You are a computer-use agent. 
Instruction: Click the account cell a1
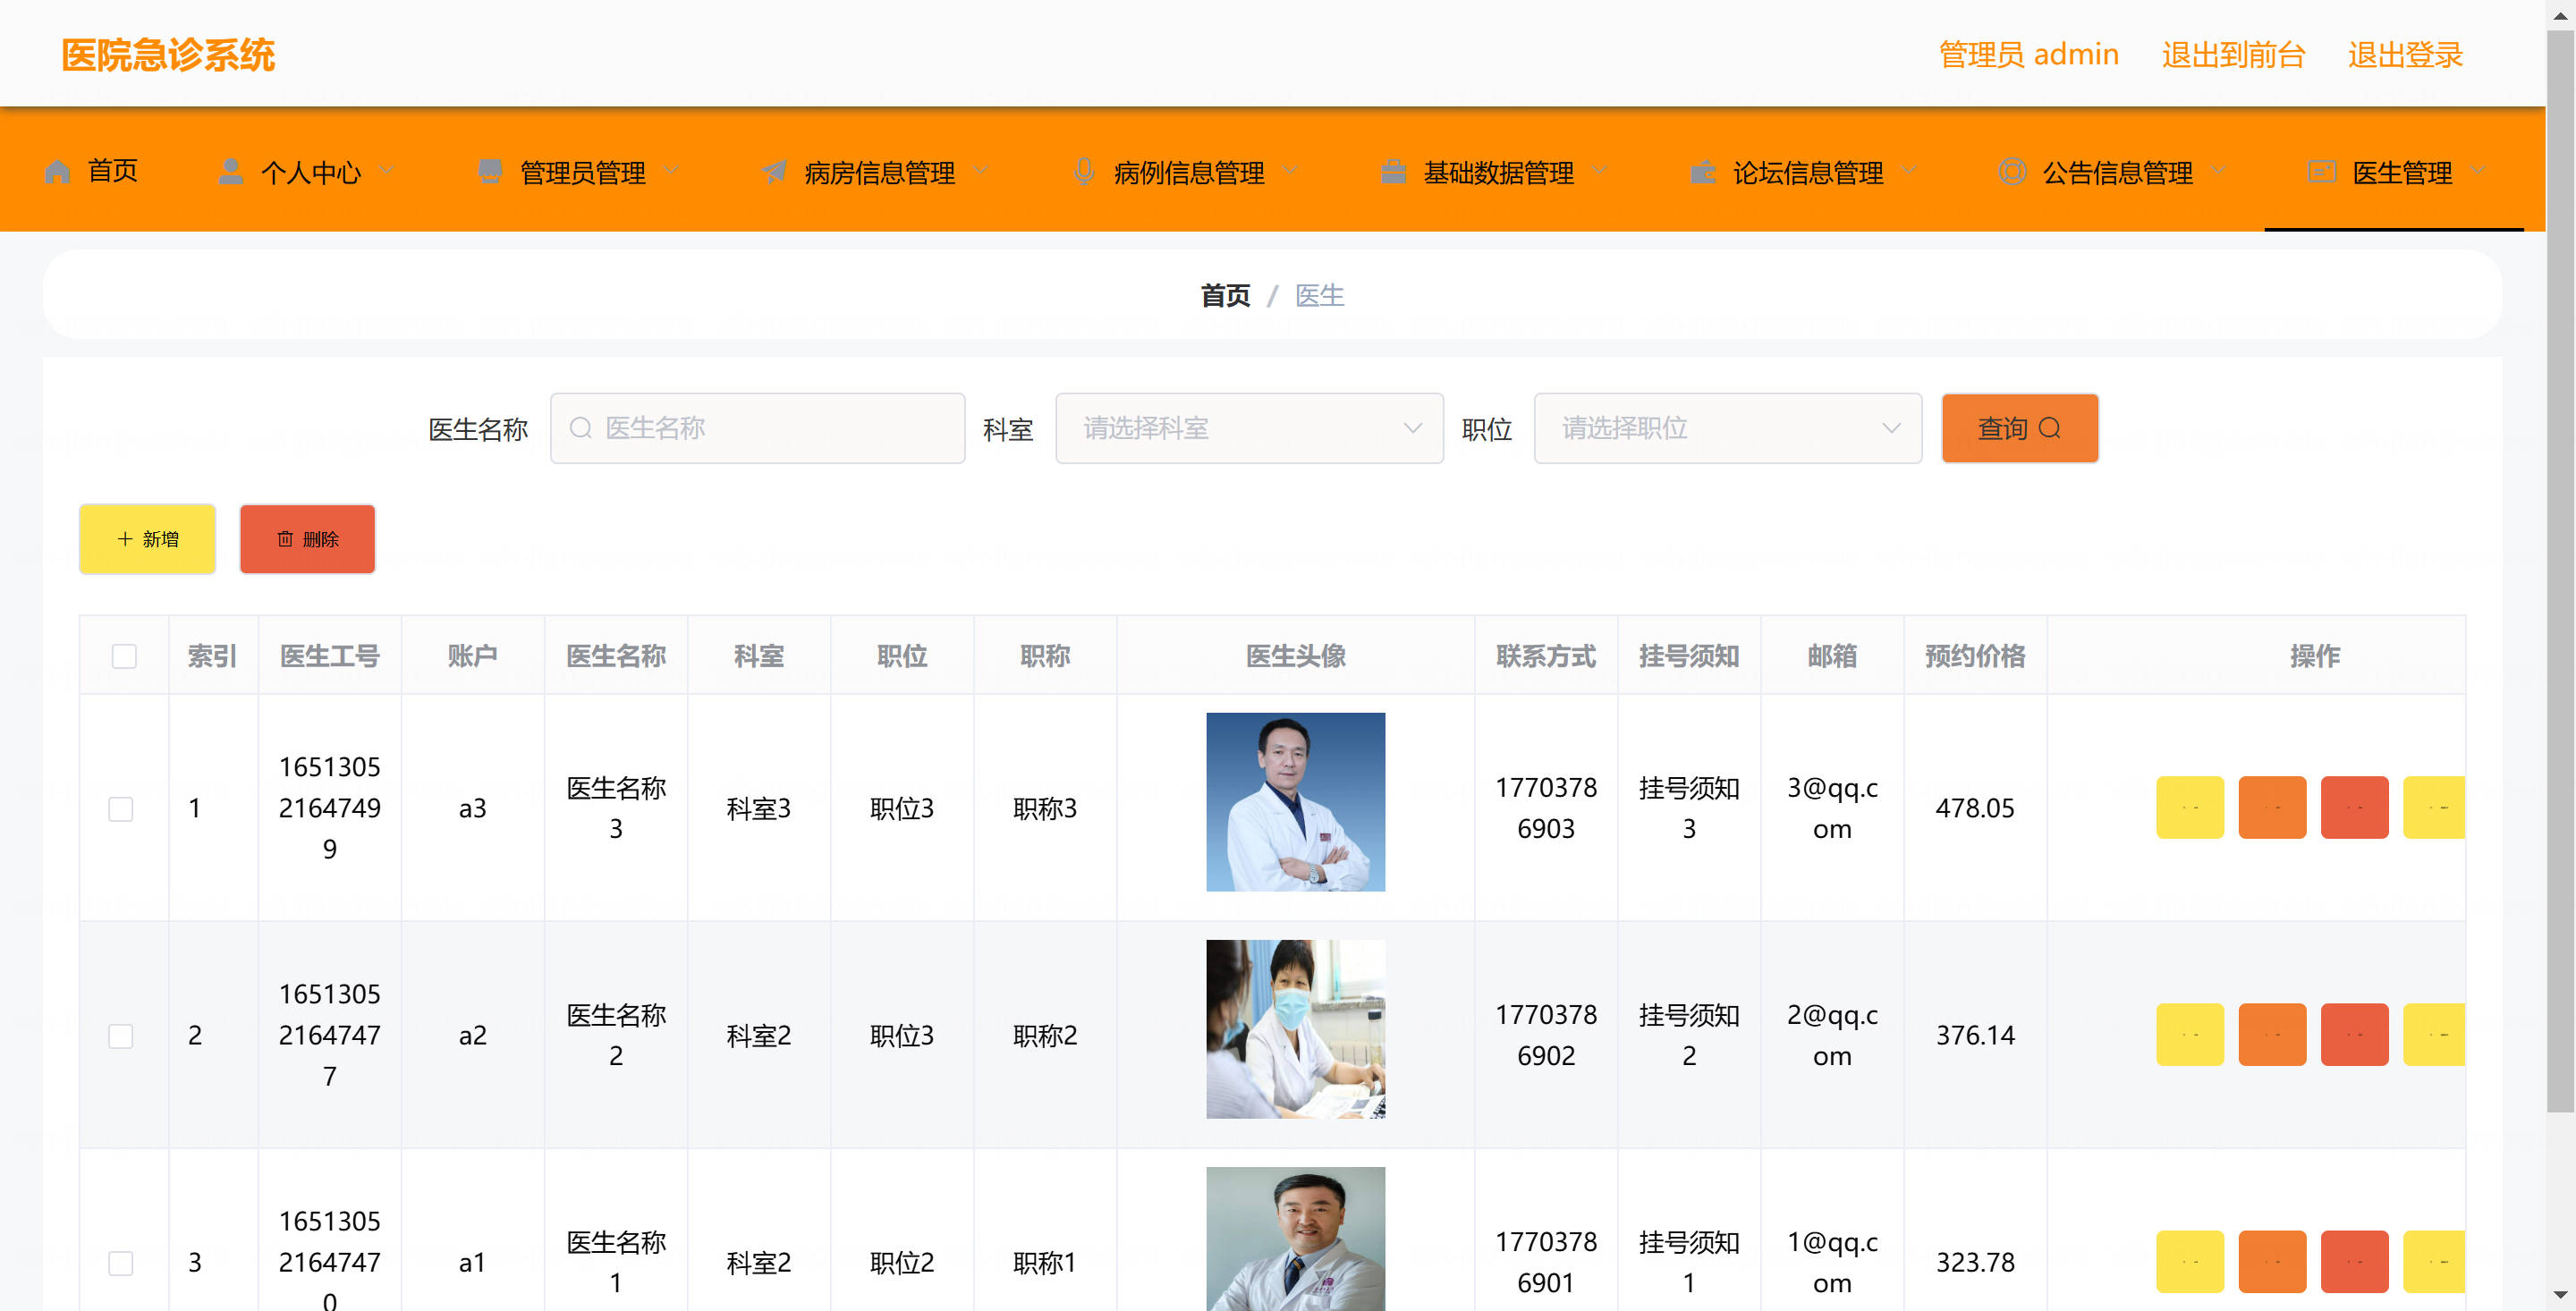472,1262
